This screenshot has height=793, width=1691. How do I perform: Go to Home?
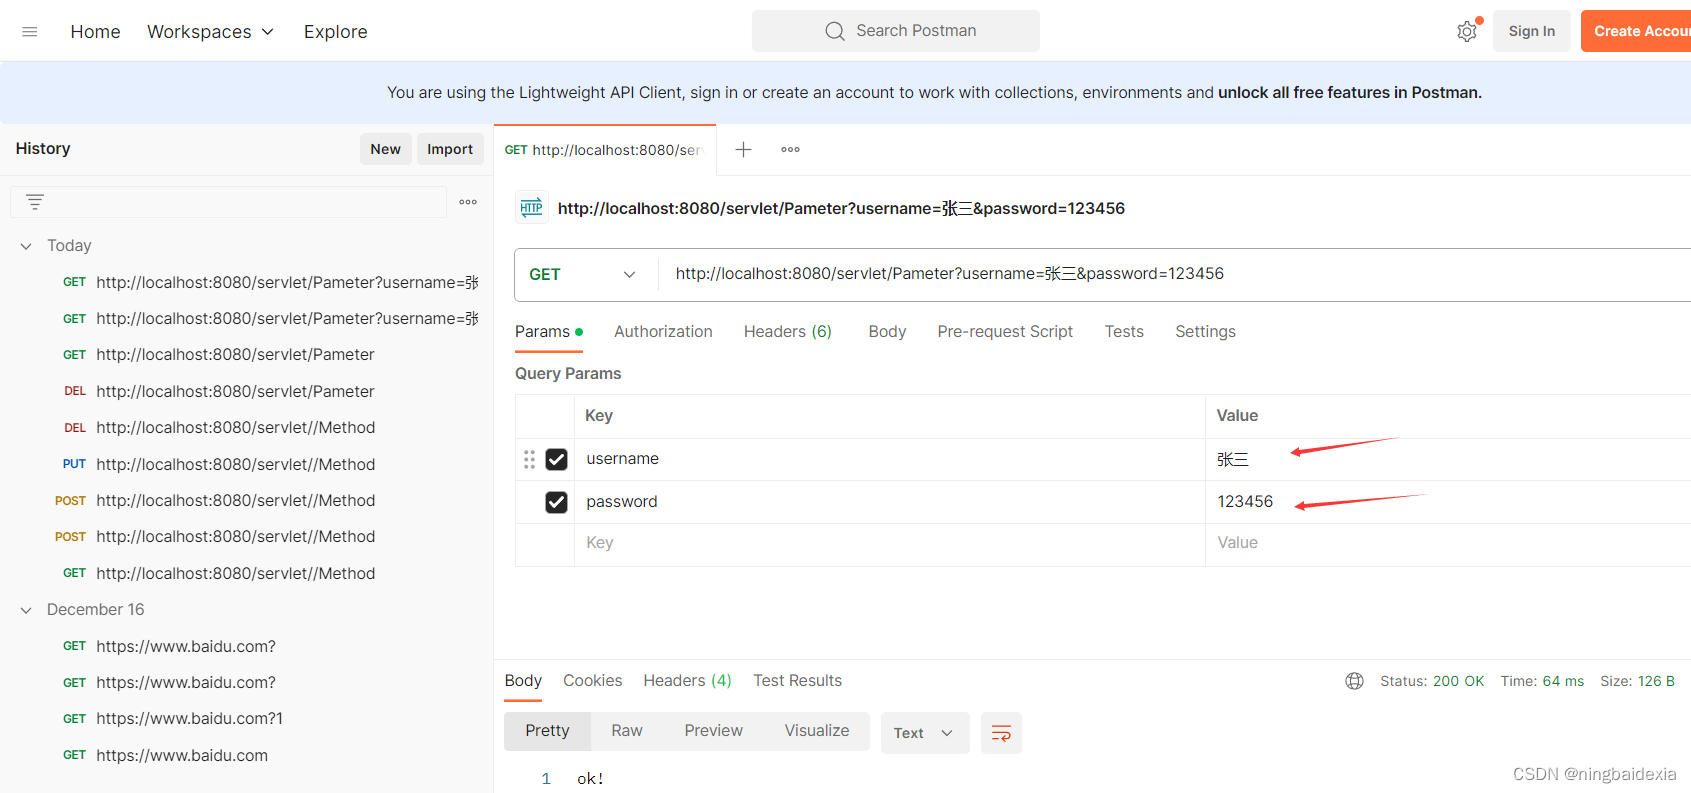coord(95,32)
